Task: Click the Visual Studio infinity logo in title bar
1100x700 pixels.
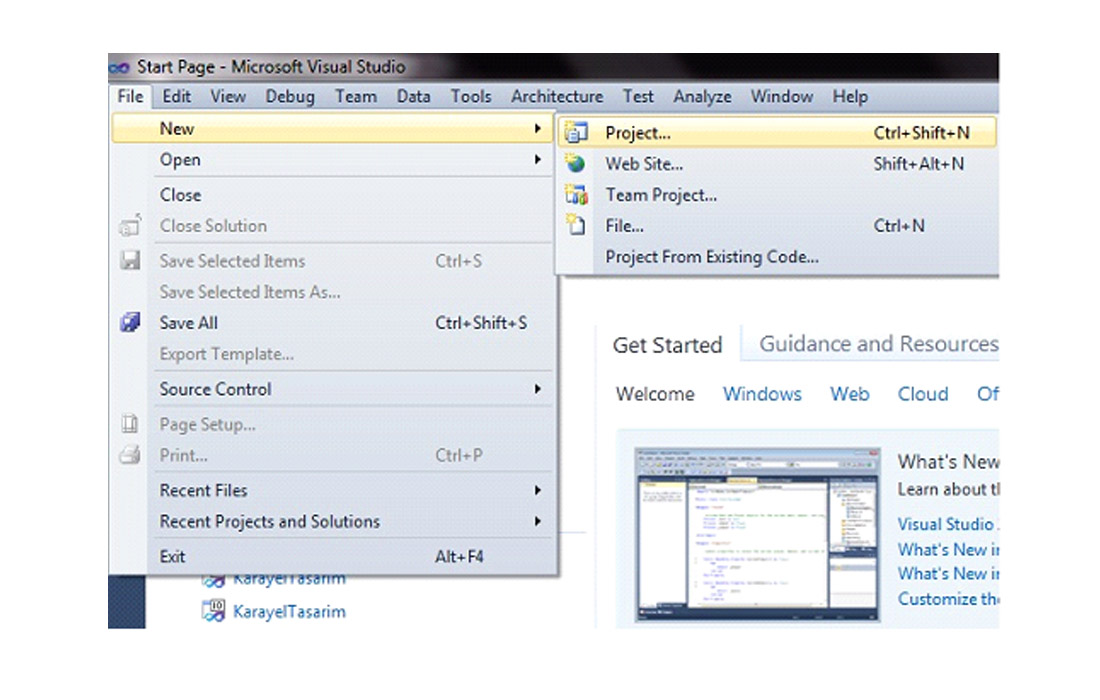Action: pos(119,67)
